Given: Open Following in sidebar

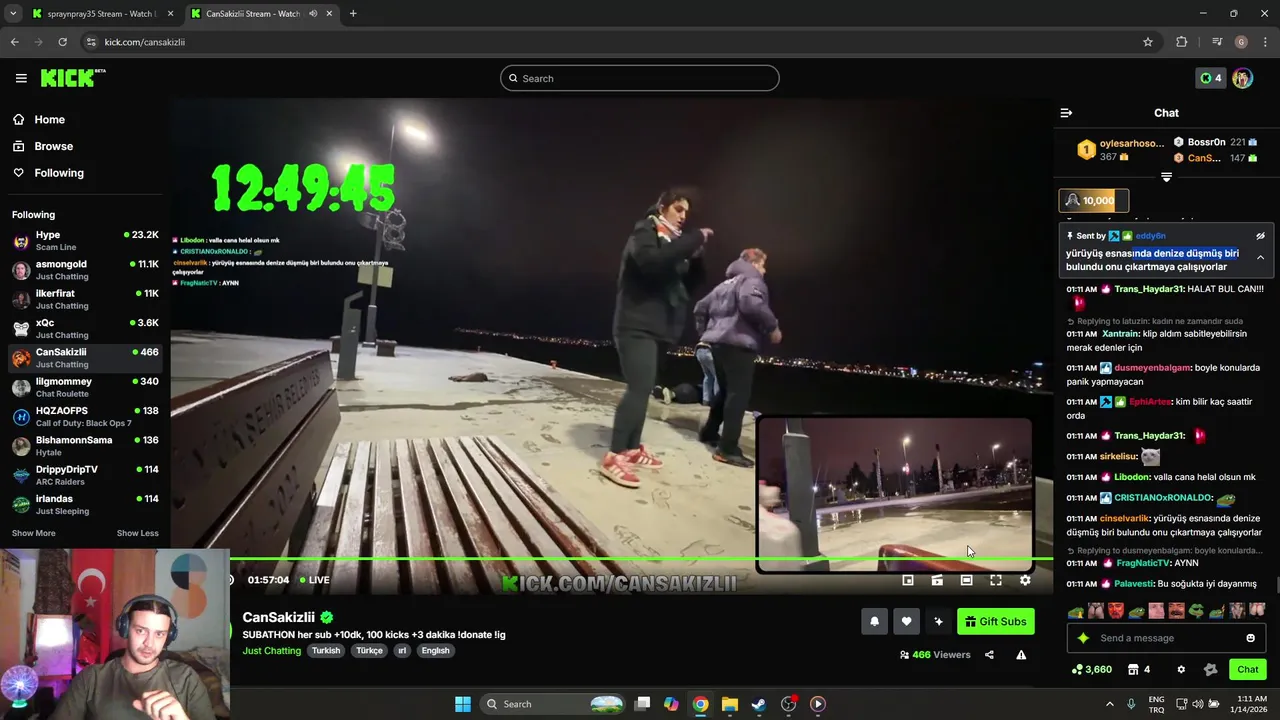Looking at the screenshot, I should pyautogui.click(x=85, y=173).
